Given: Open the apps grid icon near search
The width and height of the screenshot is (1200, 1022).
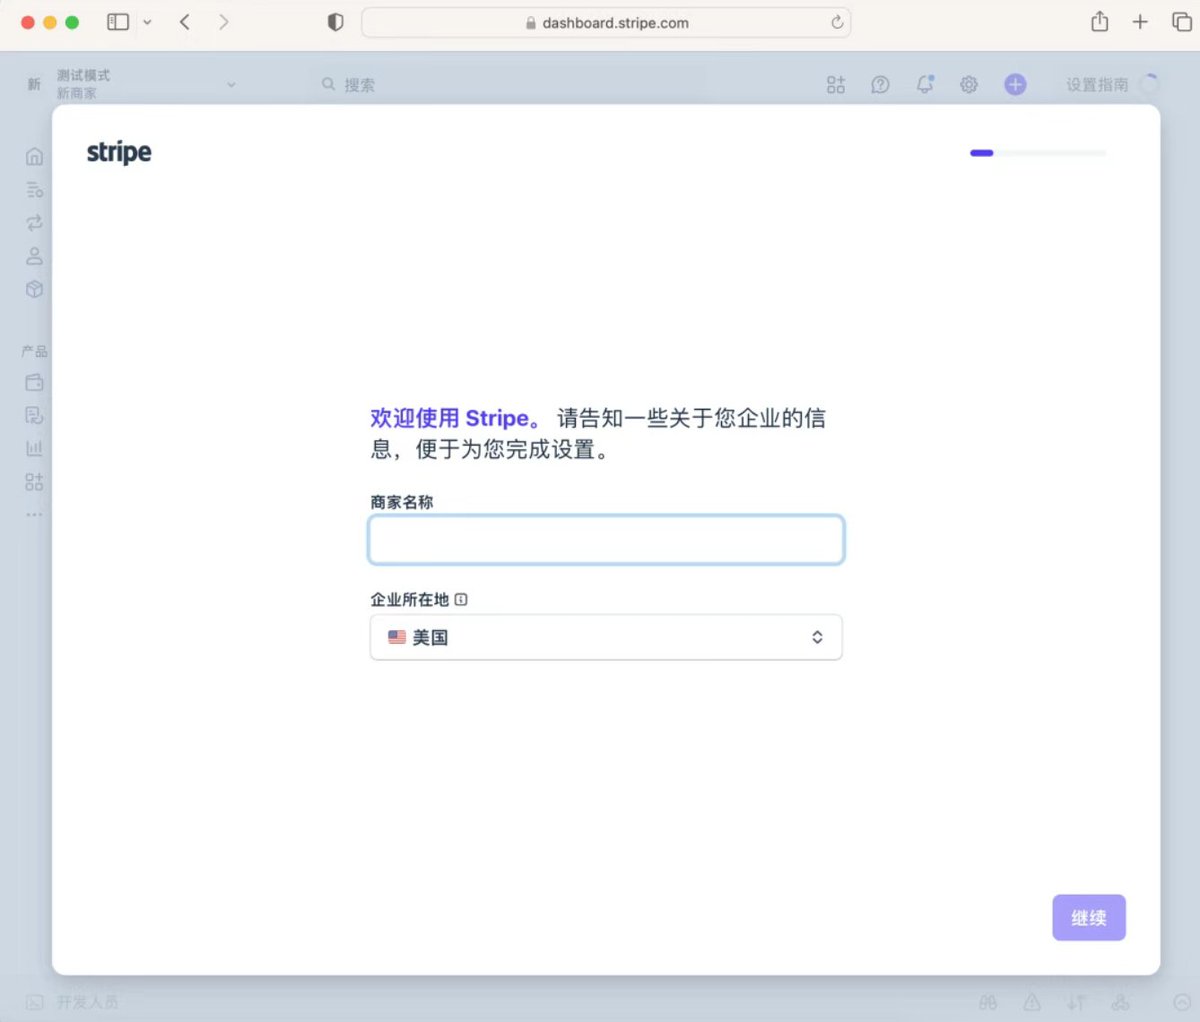Looking at the screenshot, I should (x=836, y=85).
